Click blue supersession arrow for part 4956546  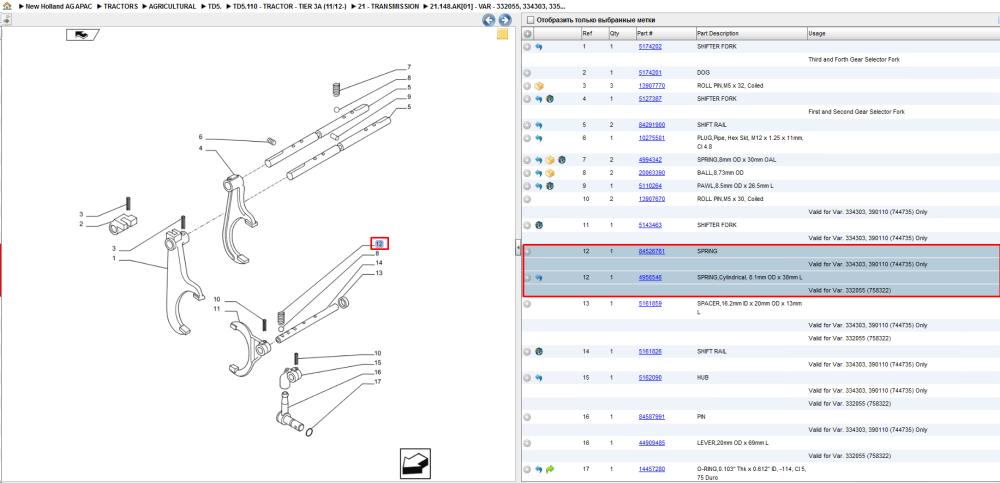[539, 278]
